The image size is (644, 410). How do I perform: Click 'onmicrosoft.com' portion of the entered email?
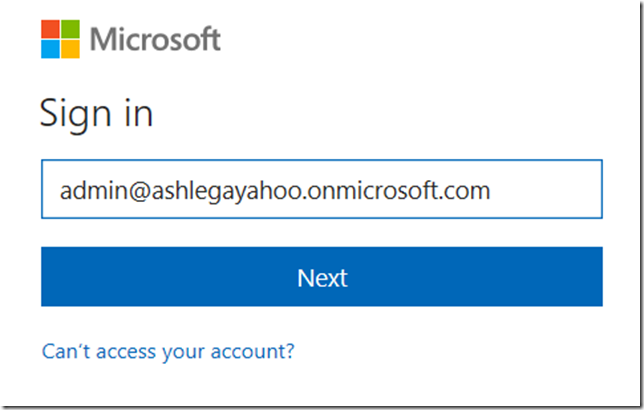click(x=398, y=191)
